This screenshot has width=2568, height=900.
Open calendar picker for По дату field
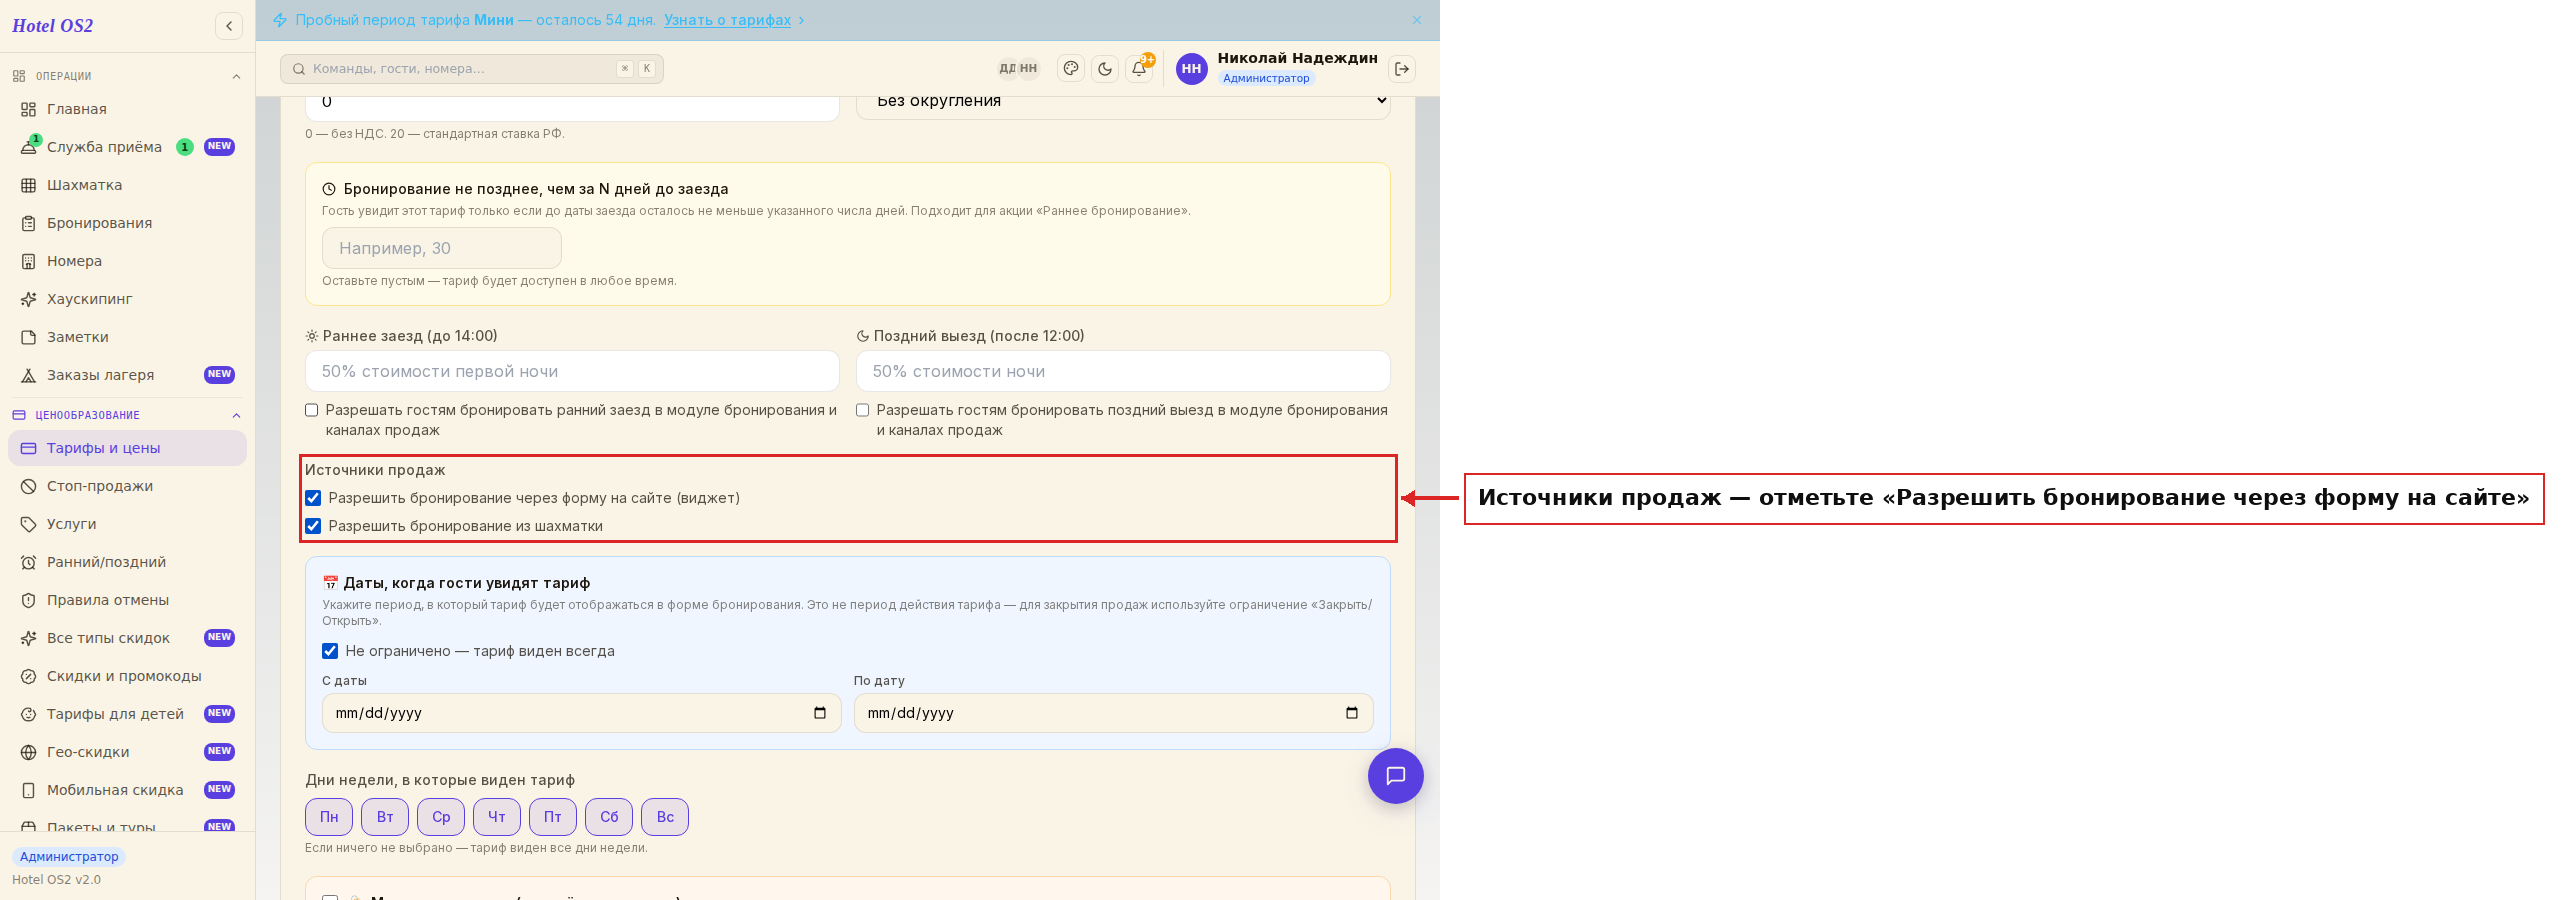coord(1352,713)
